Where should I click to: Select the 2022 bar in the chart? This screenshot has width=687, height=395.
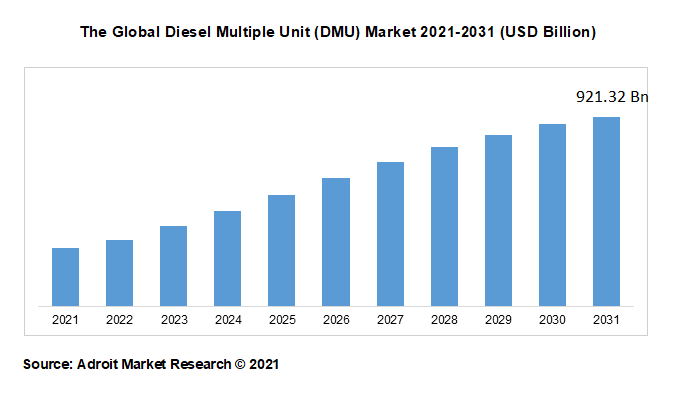pyautogui.click(x=119, y=273)
